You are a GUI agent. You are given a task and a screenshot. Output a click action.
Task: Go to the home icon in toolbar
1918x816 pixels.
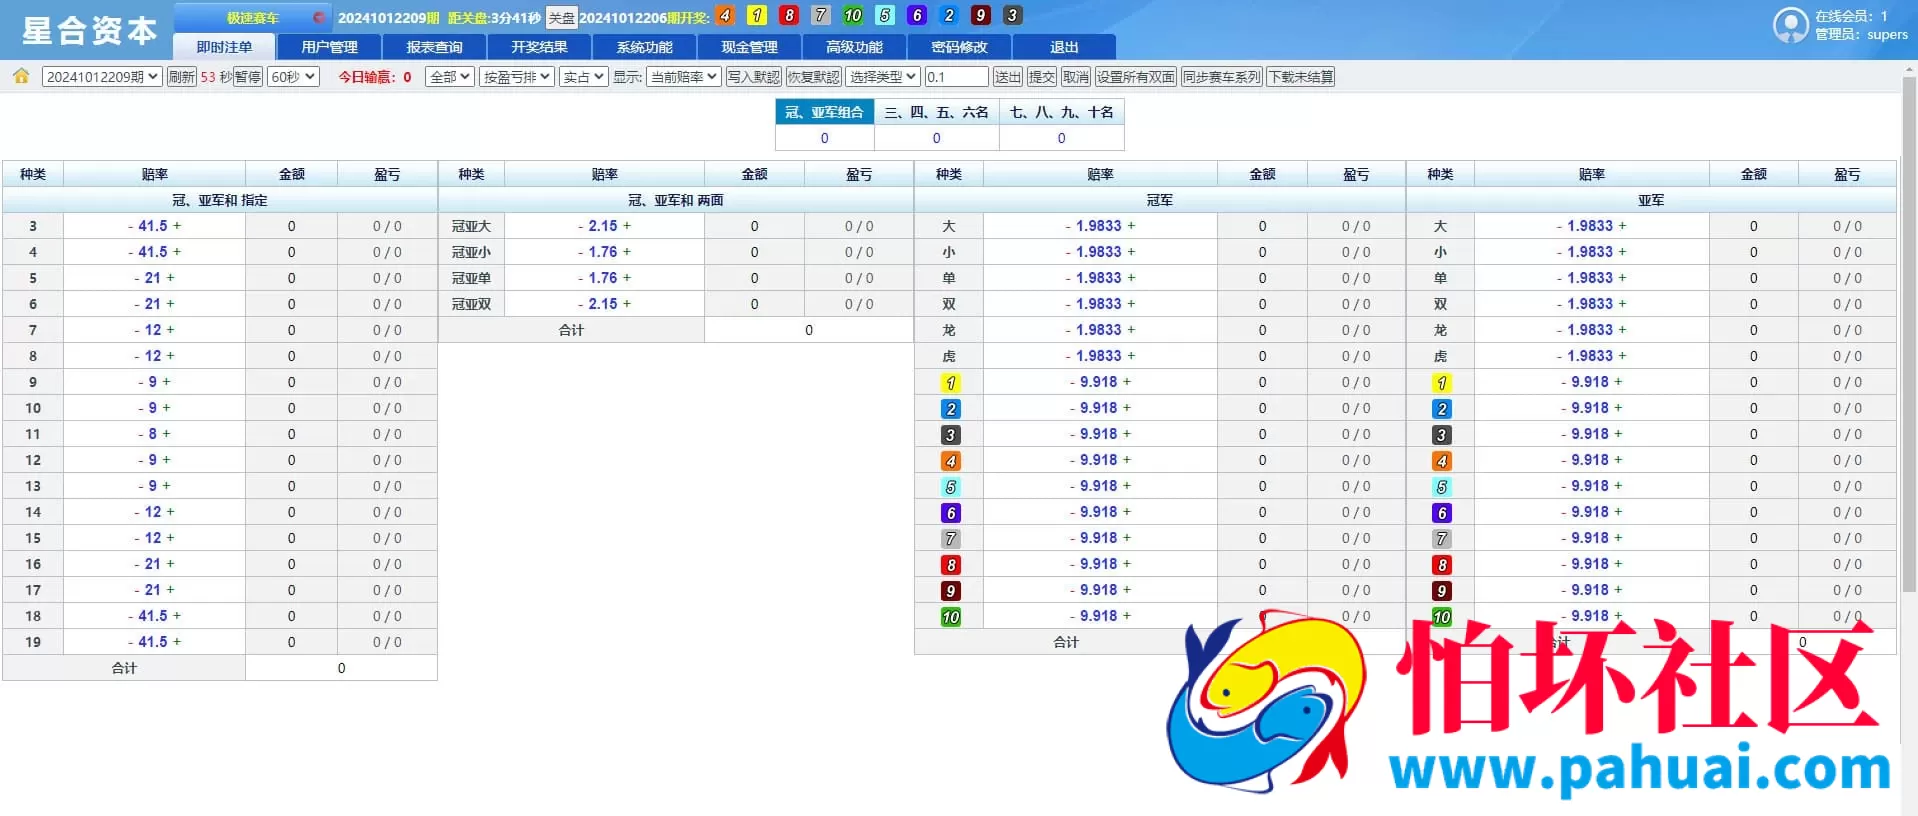click(21, 76)
